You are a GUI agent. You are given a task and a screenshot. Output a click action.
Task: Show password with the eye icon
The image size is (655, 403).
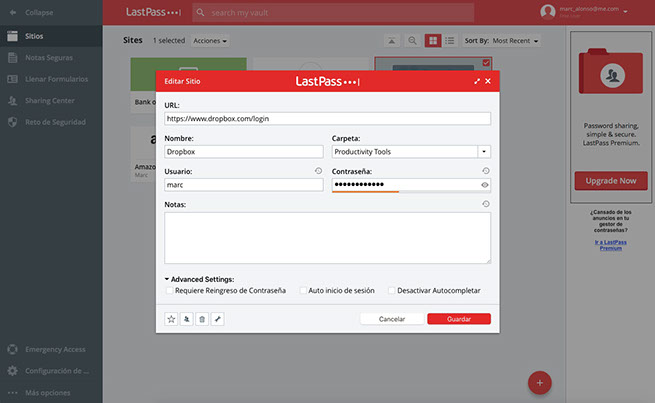[x=484, y=185]
